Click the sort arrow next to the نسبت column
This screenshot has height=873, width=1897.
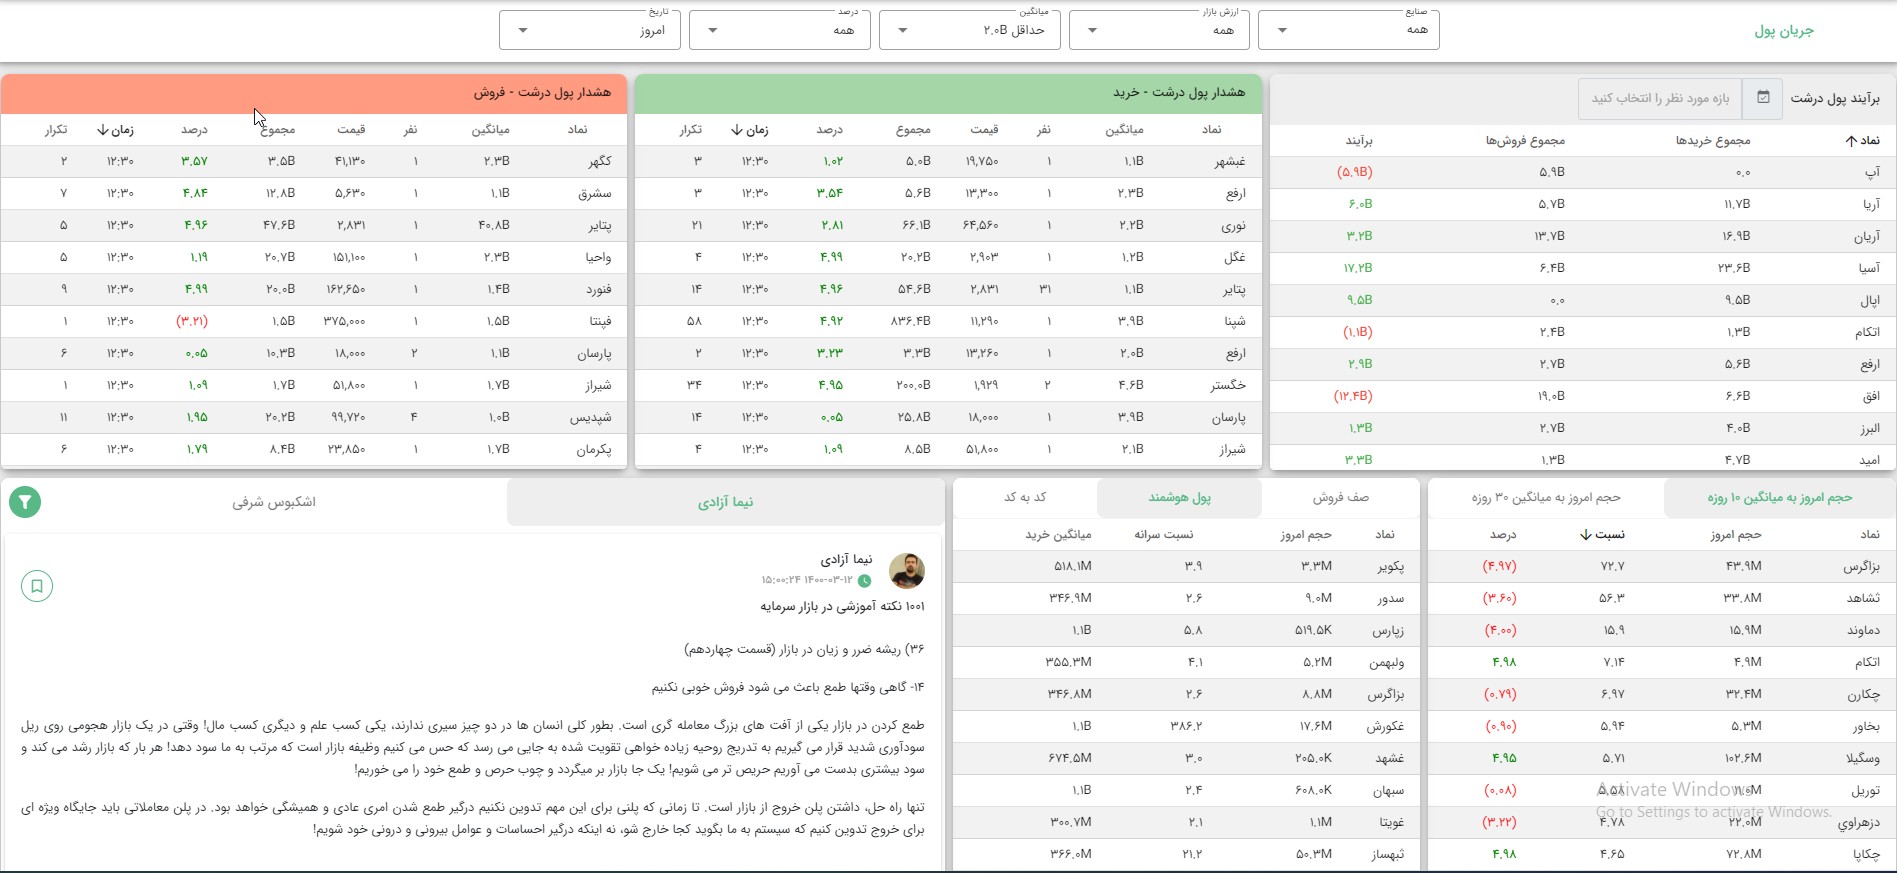[1586, 535]
